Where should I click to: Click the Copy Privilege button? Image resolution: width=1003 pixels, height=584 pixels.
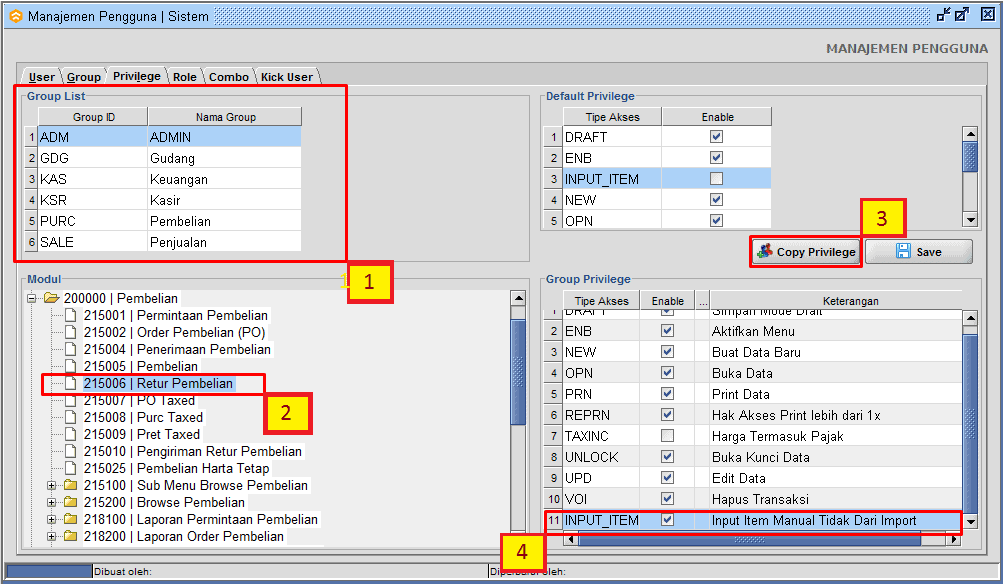click(806, 252)
